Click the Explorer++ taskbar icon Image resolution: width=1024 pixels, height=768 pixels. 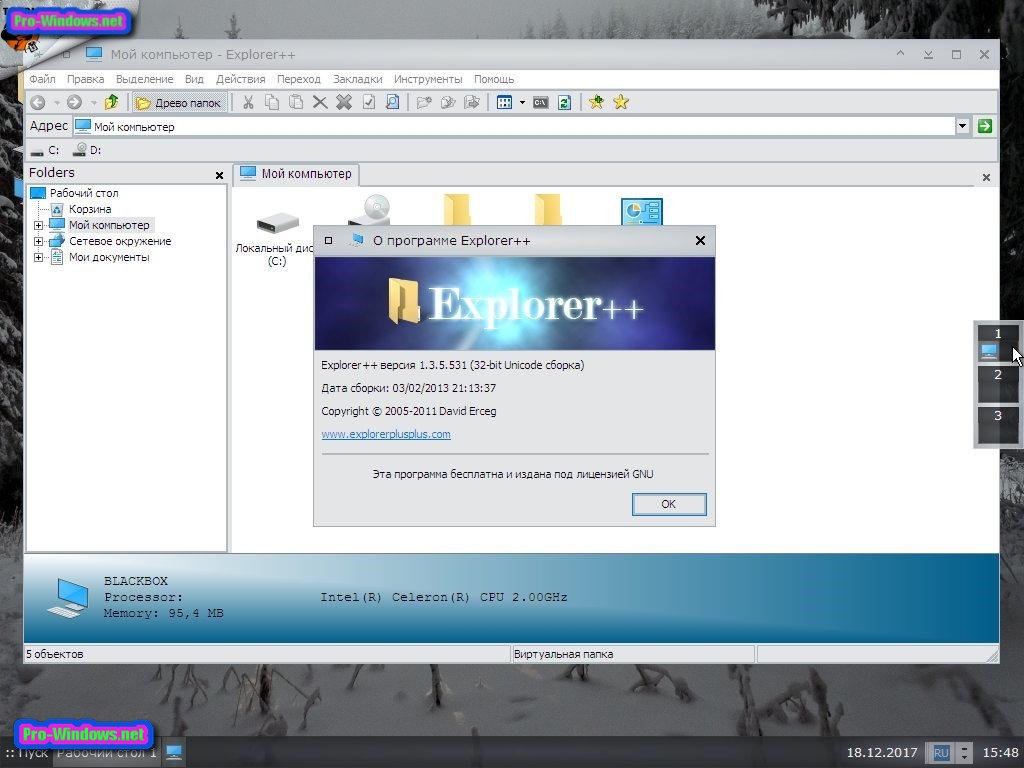(174, 752)
